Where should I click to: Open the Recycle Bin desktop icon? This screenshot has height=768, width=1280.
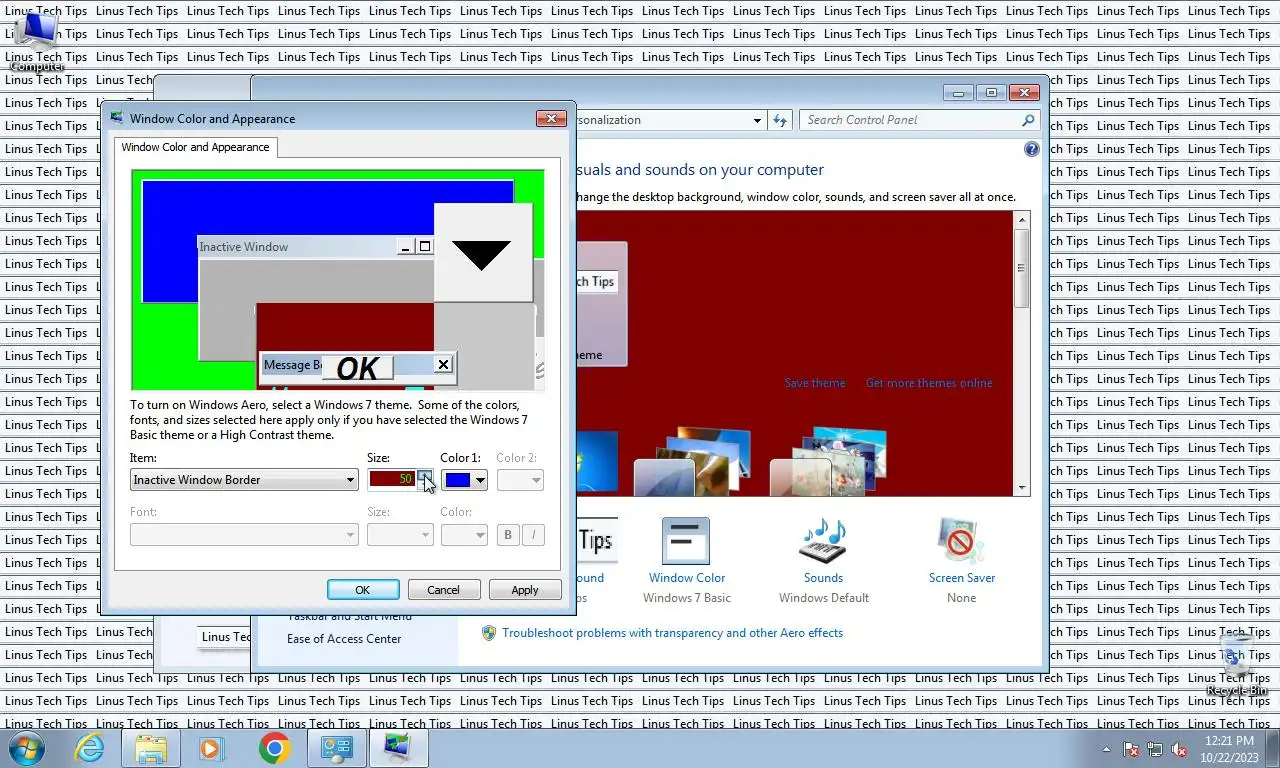(1236, 664)
